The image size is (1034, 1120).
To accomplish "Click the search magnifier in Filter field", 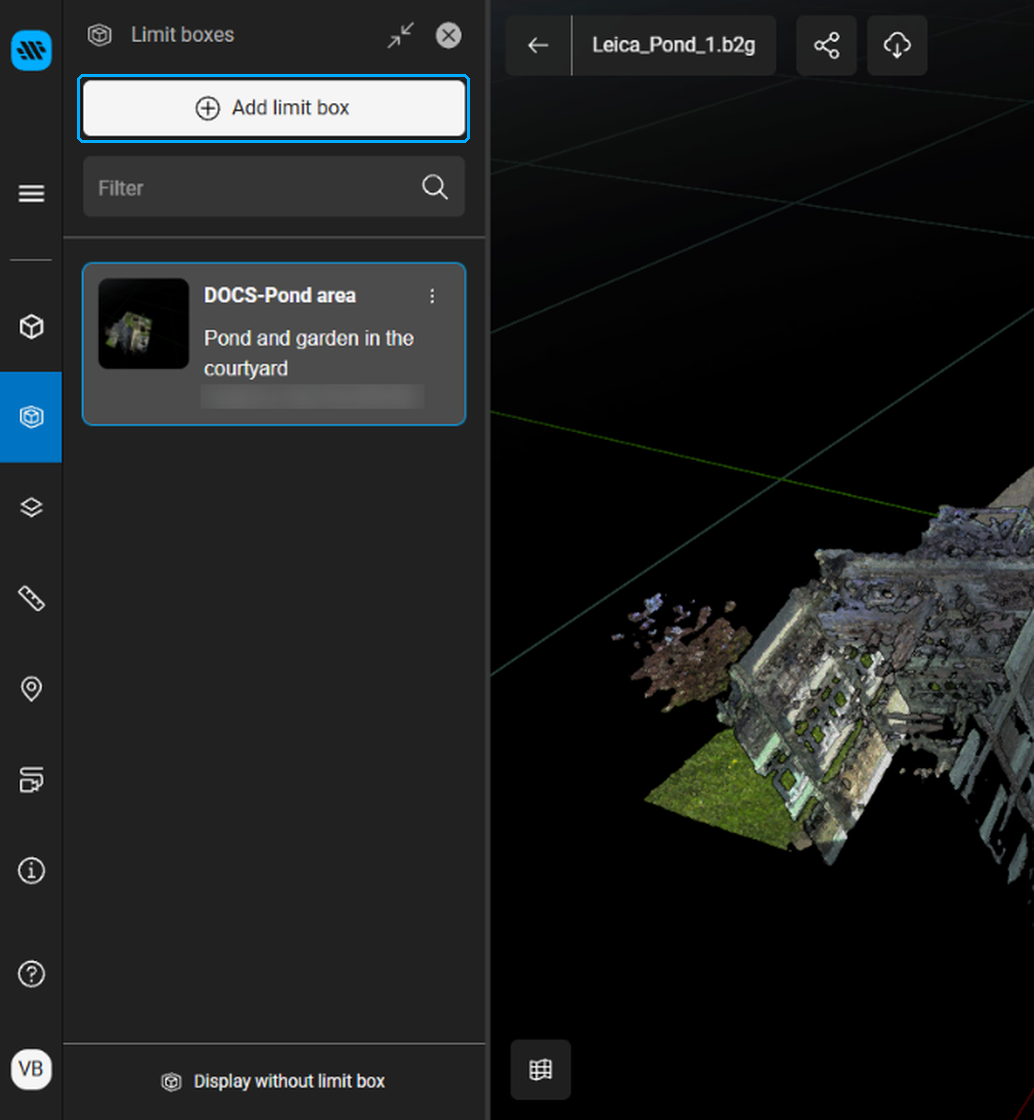I will point(435,187).
